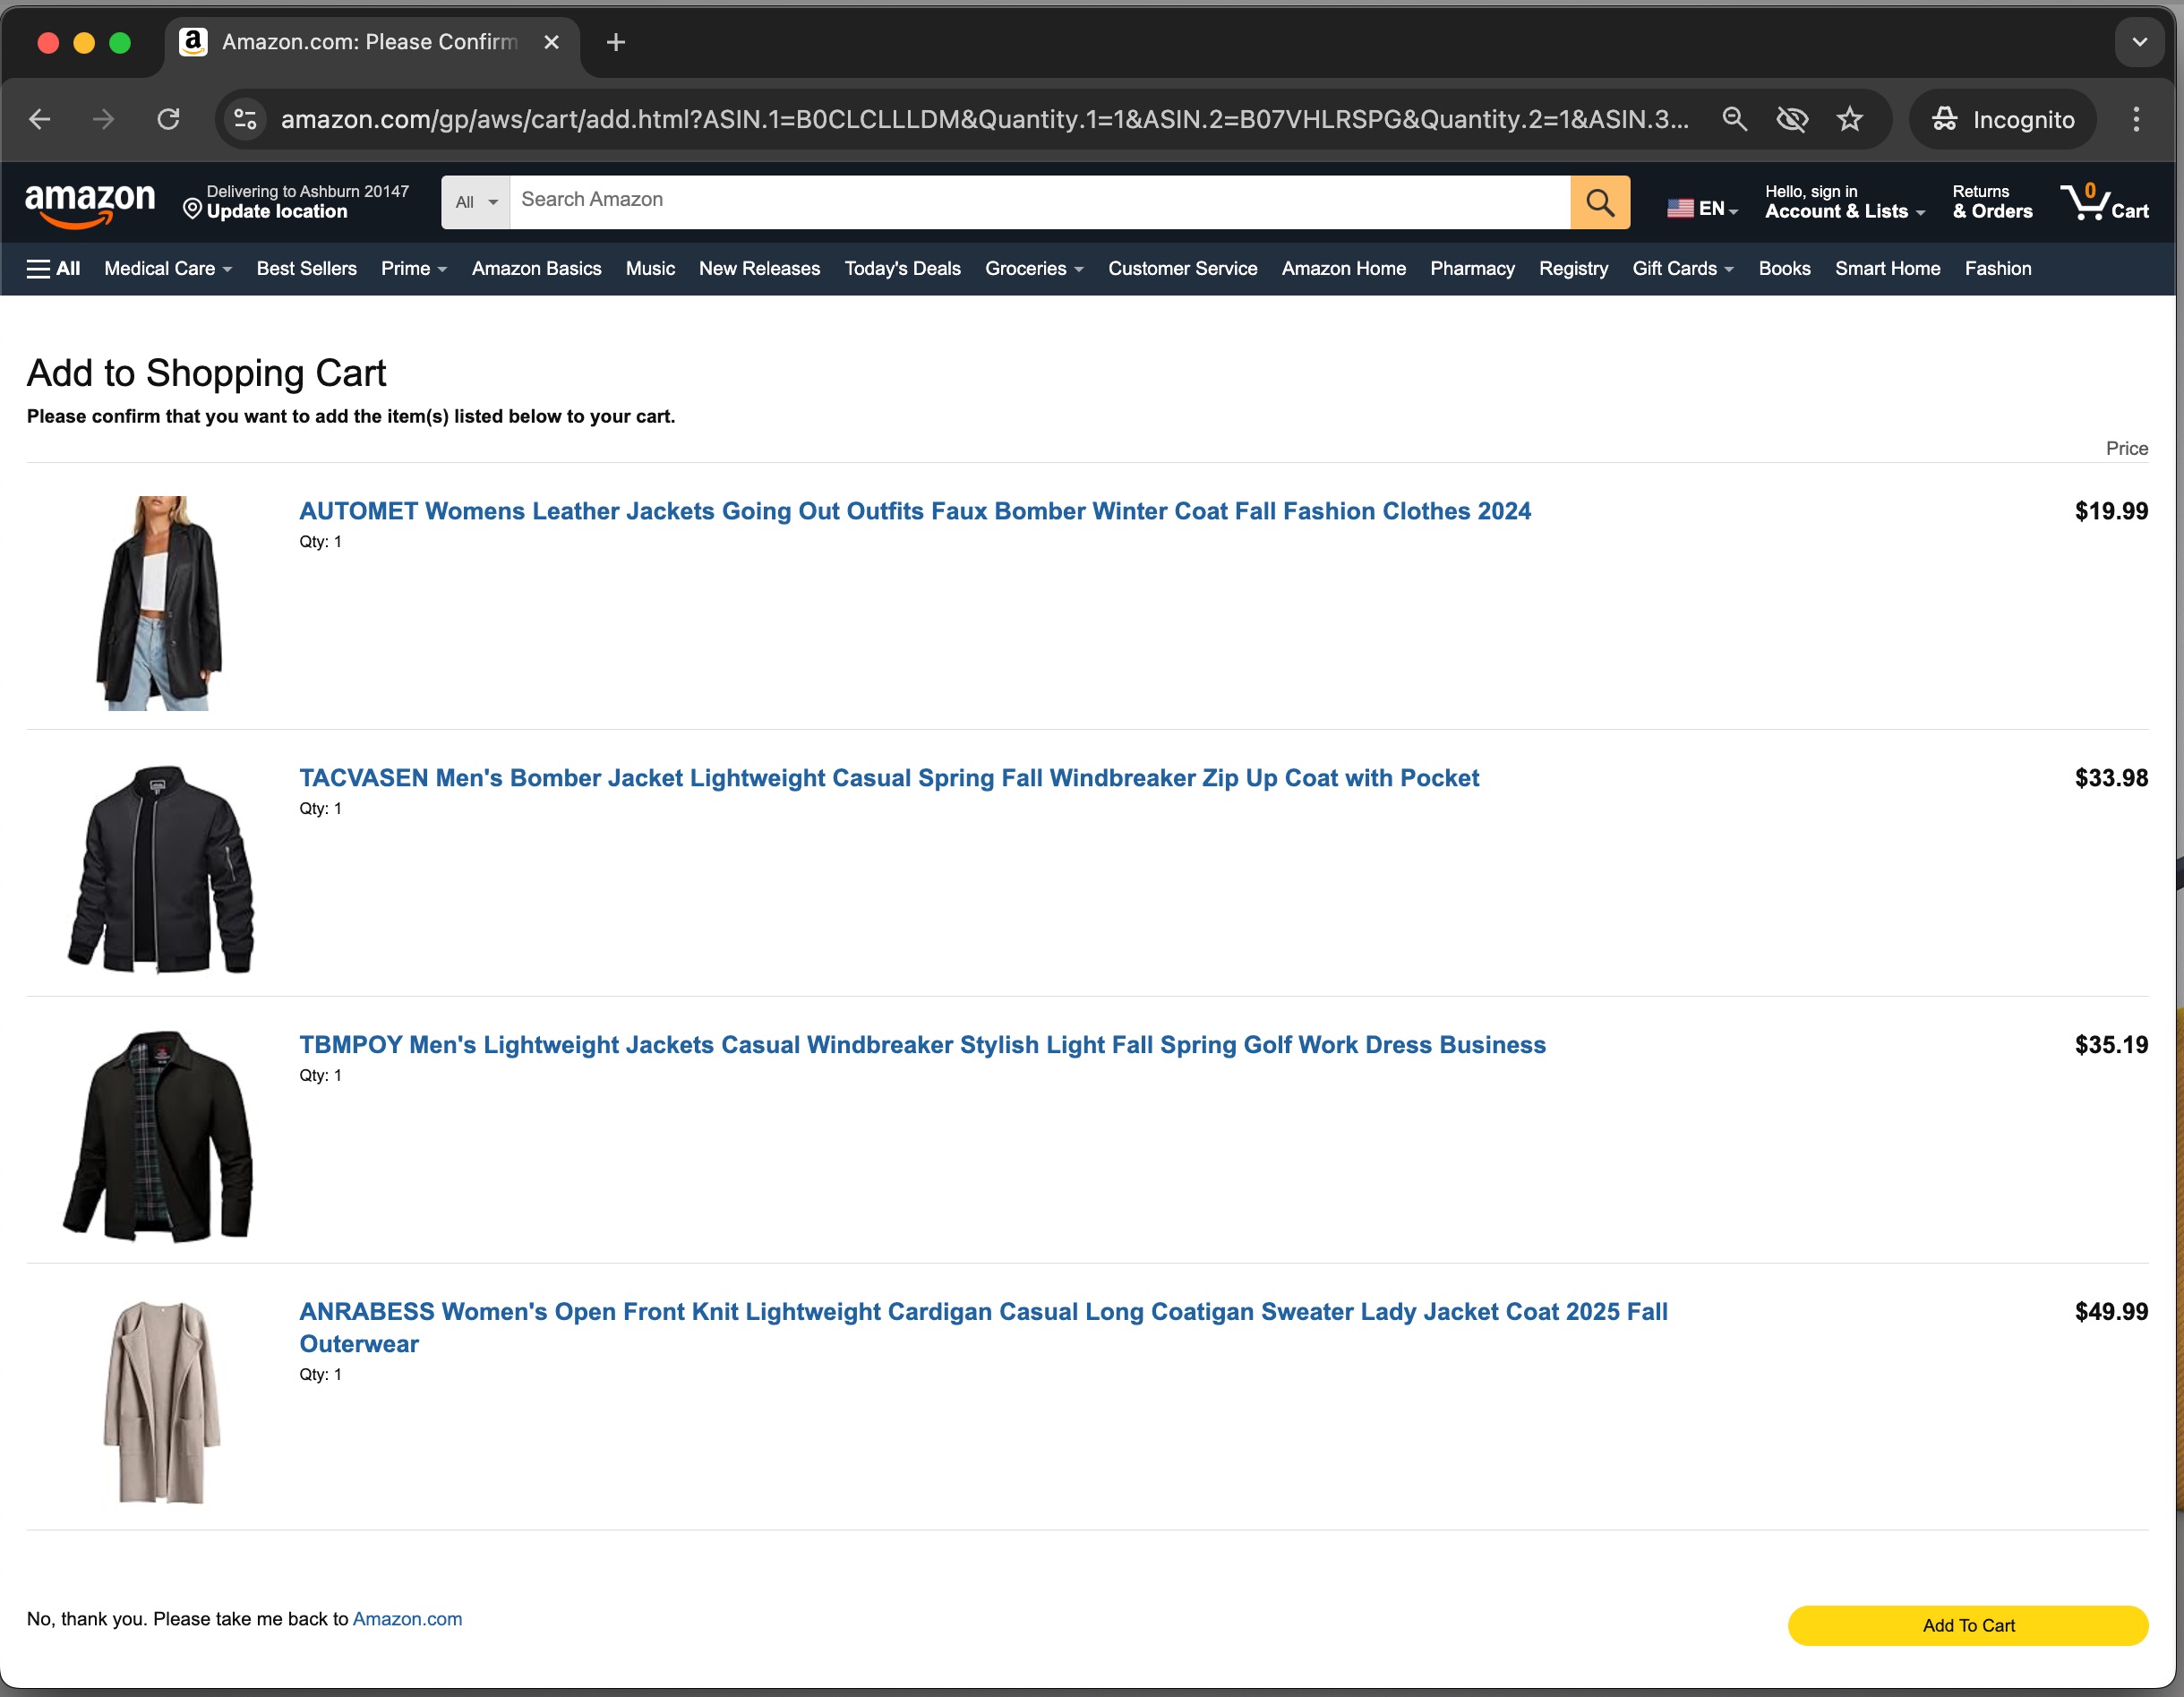Click the ANRABESS cardigan thumbnail
The image size is (2184, 1697).
[162, 1402]
